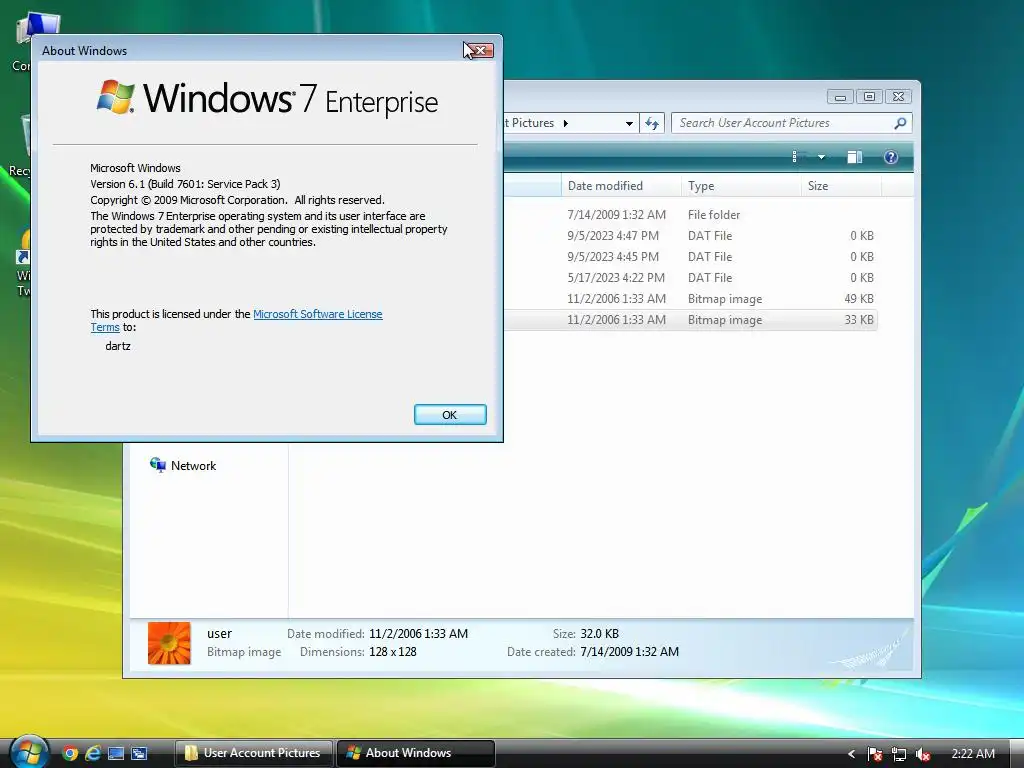Expand the breadcrumb arrow after Pictures

(566, 123)
